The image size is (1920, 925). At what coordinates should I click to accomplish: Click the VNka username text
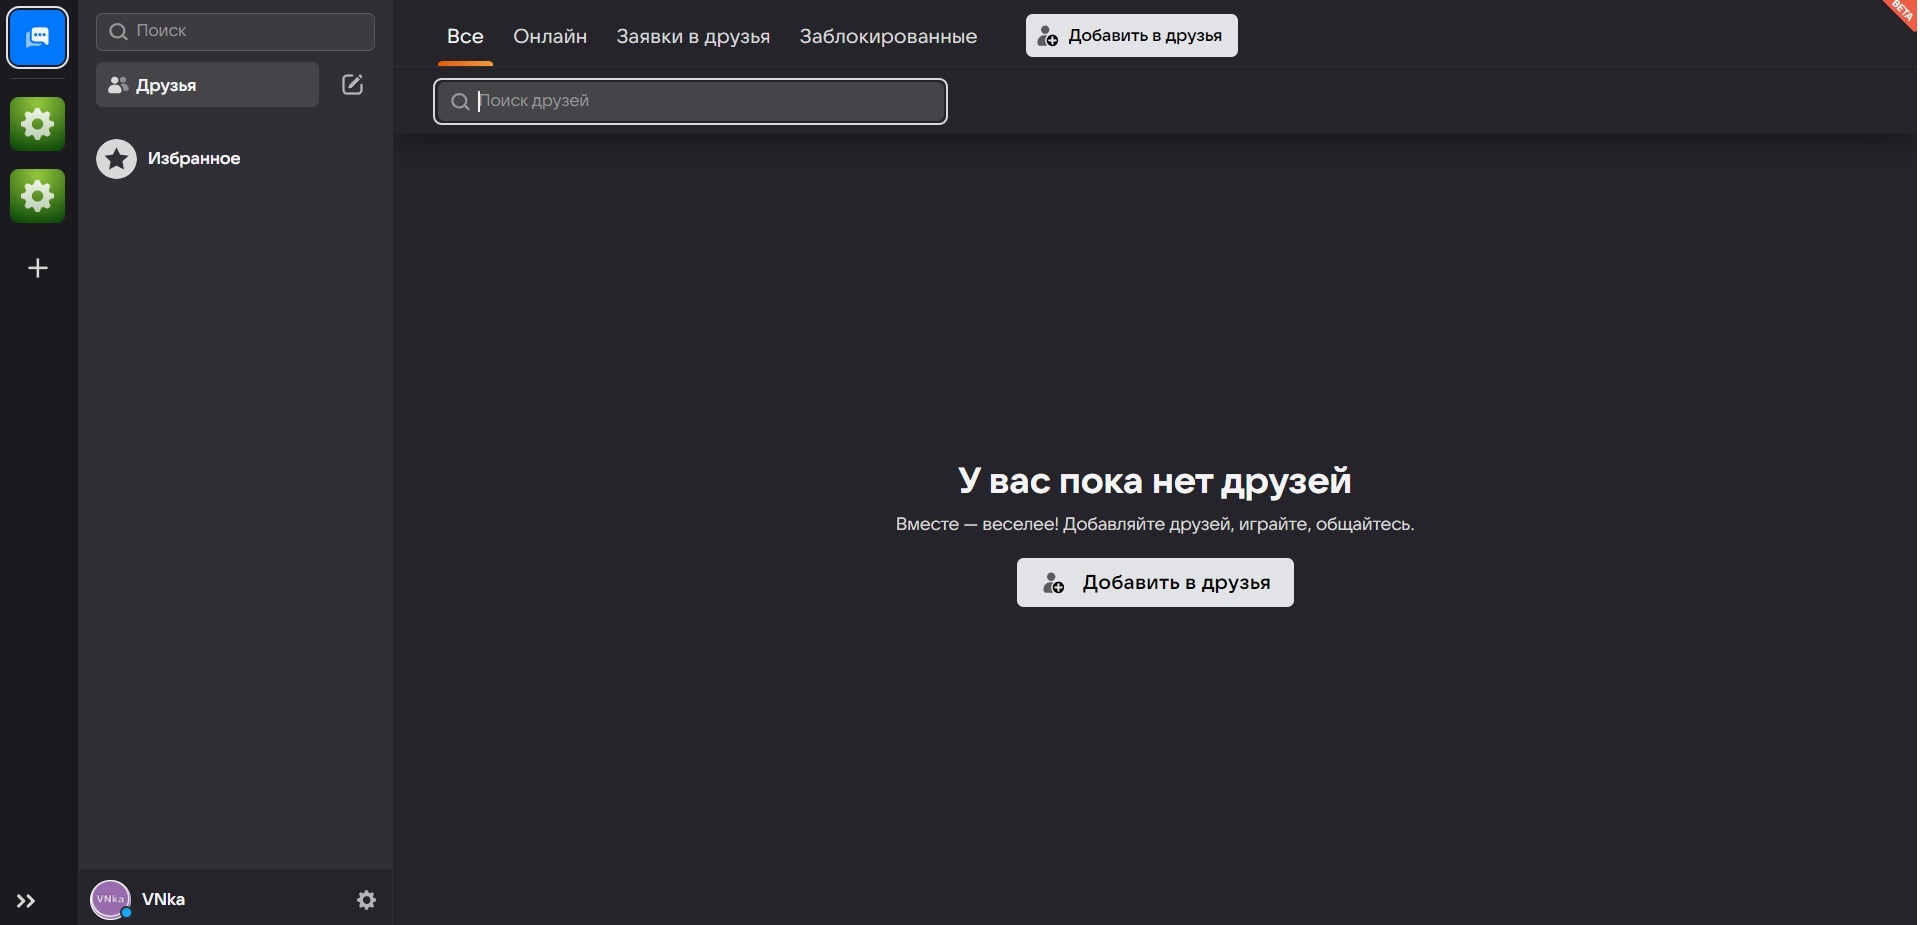tap(163, 900)
